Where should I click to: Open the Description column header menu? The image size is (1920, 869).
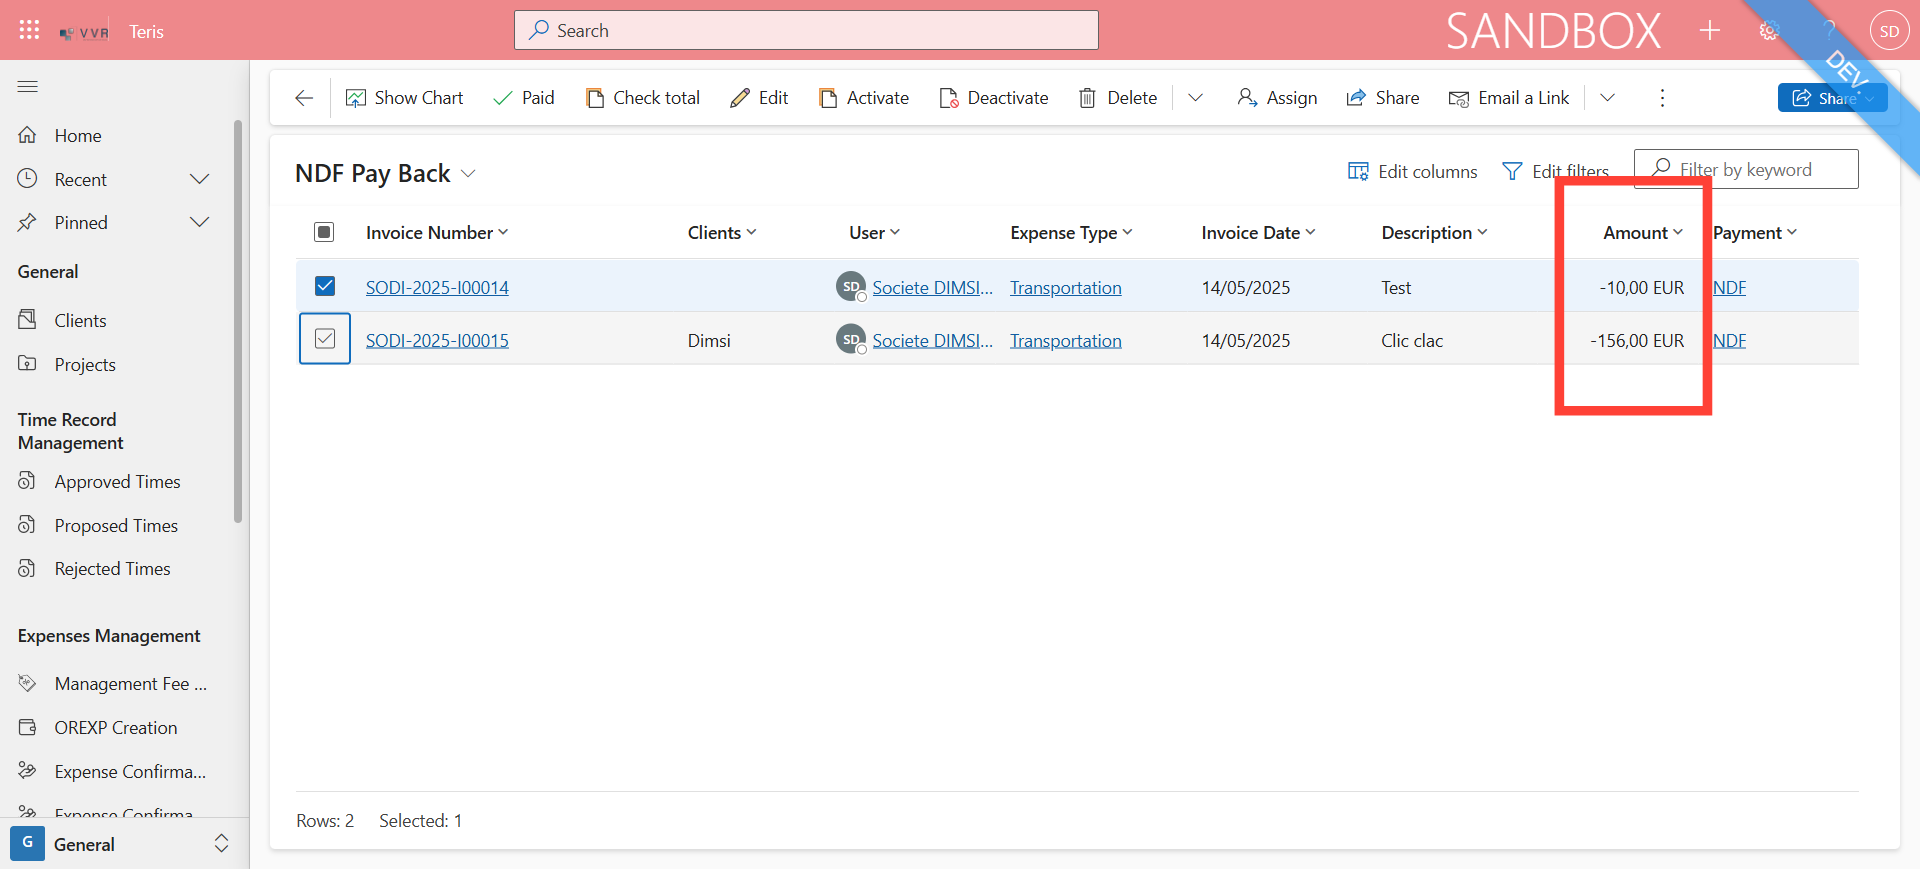(1434, 233)
